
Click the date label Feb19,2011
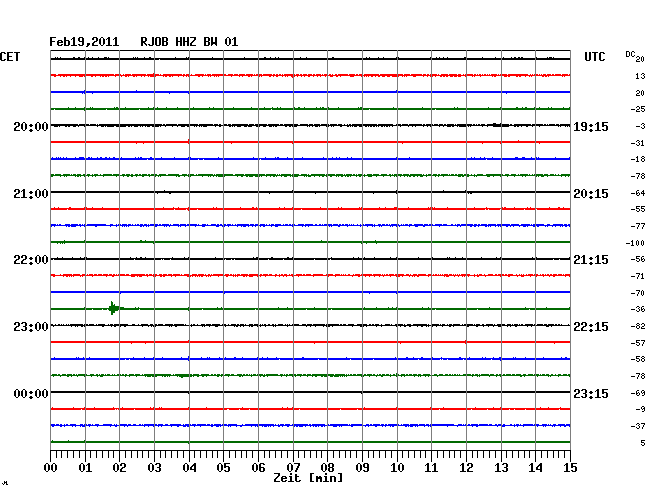pos(84,42)
